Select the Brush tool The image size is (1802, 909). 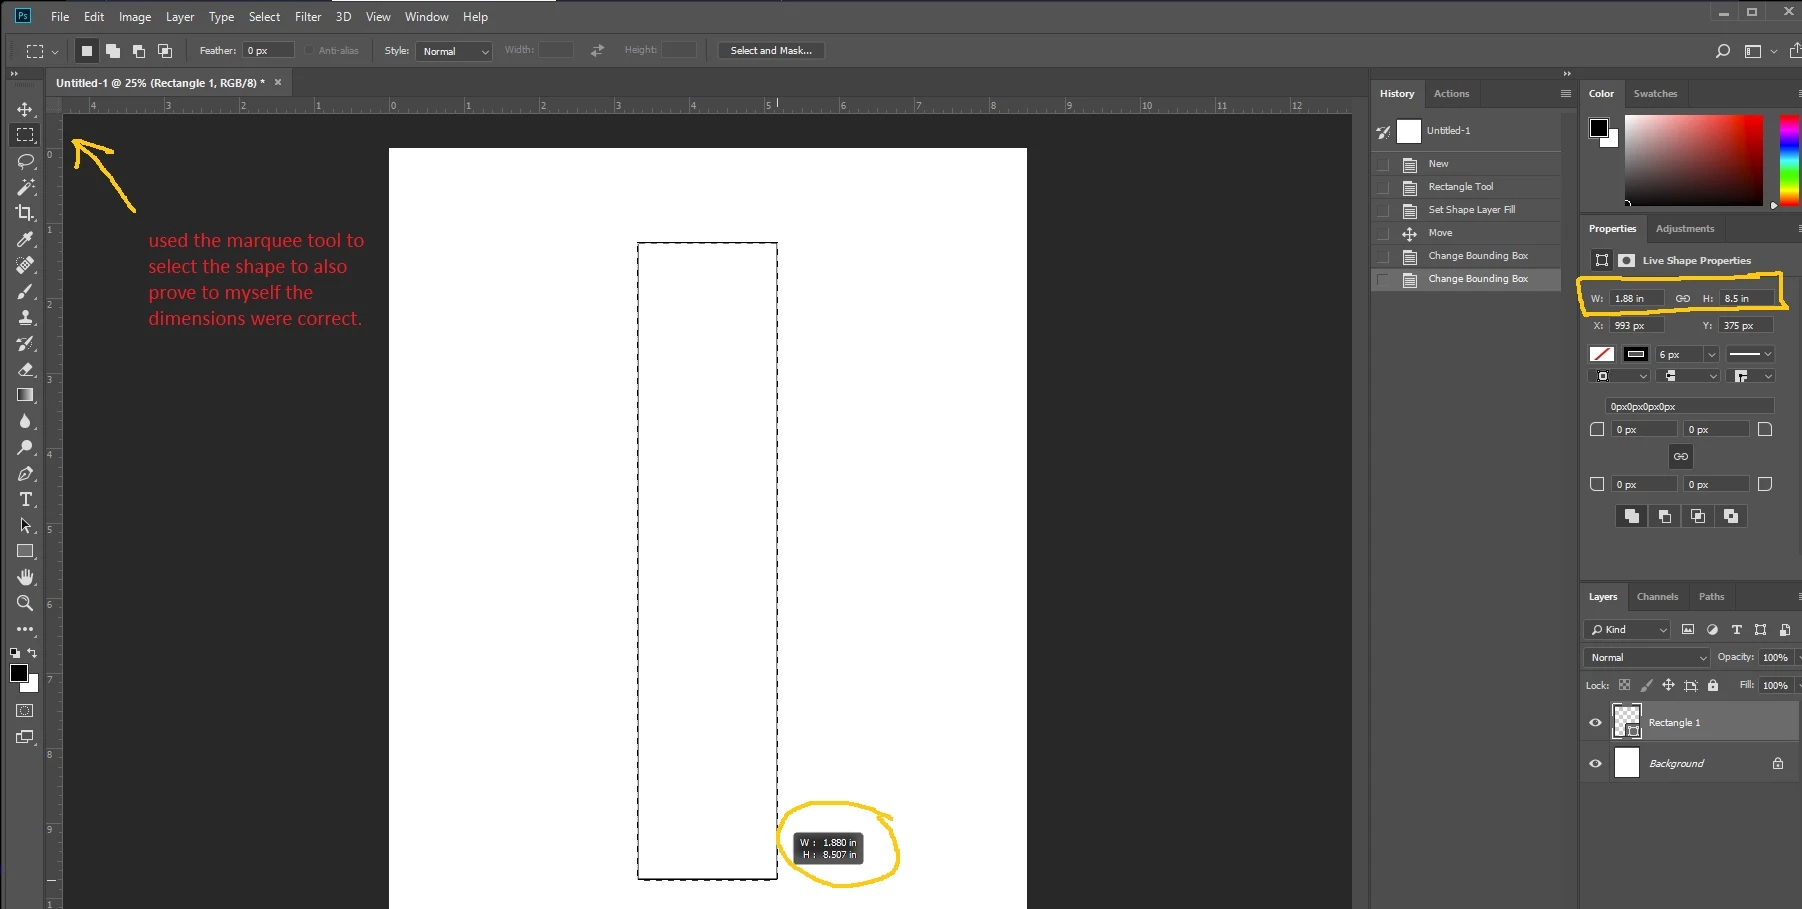25,291
